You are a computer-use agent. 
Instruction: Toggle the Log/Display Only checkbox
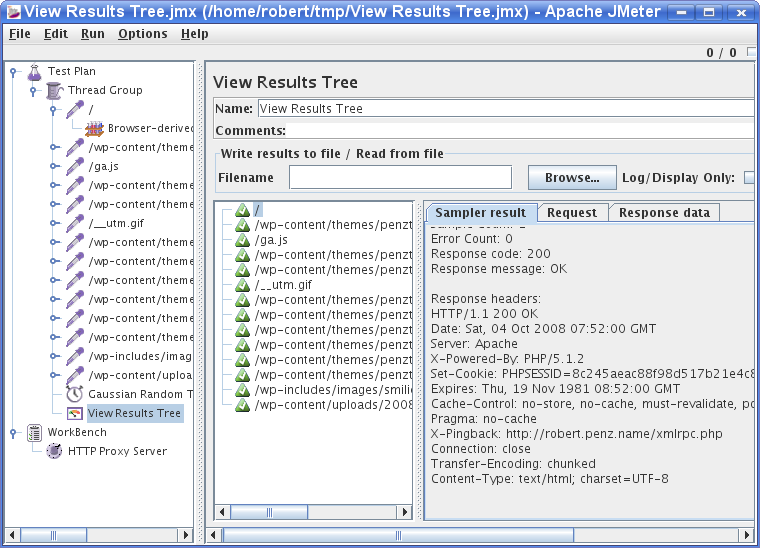[x=750, y=177]
